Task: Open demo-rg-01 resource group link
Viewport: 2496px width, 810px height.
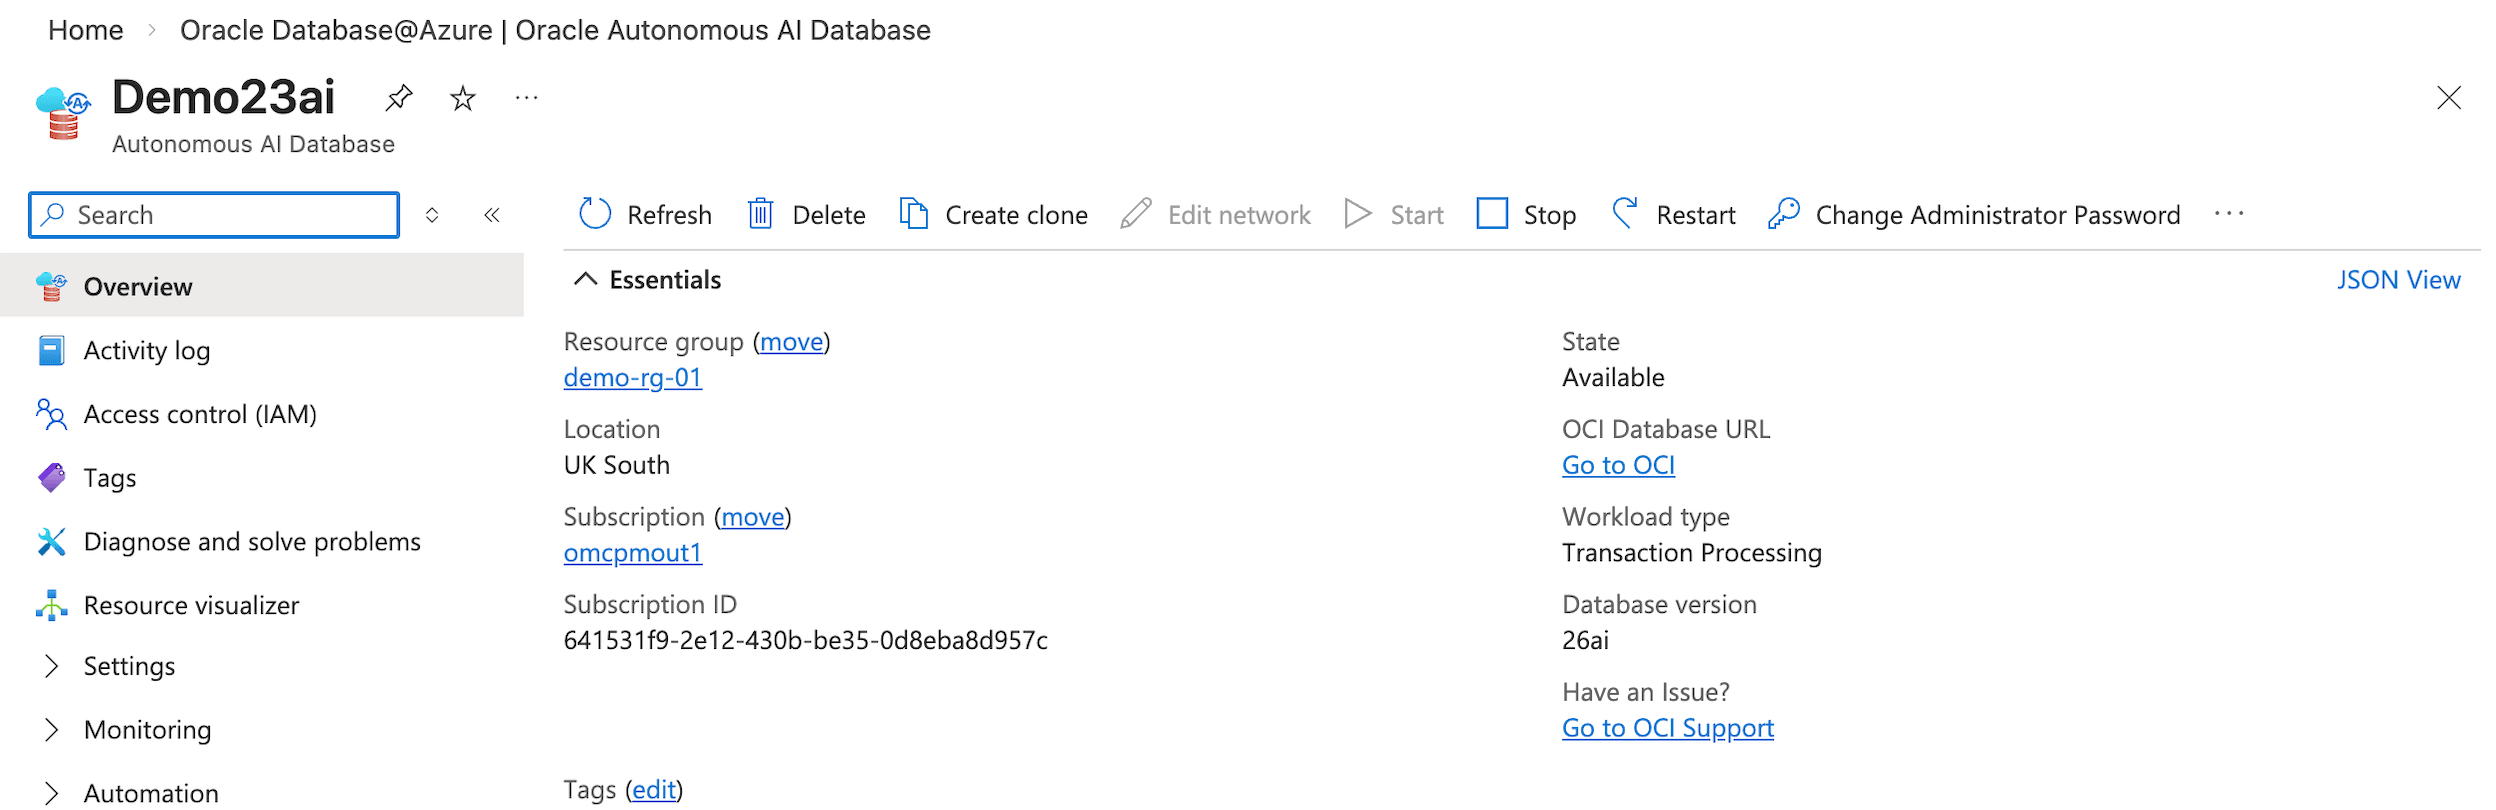Action: pyautogui.click(x=633, y=378)
